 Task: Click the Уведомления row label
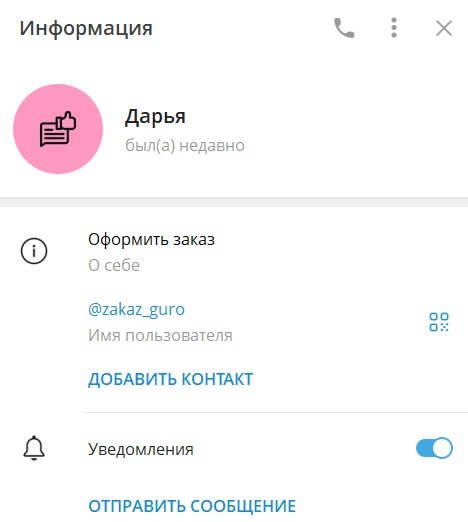(141, 449)
